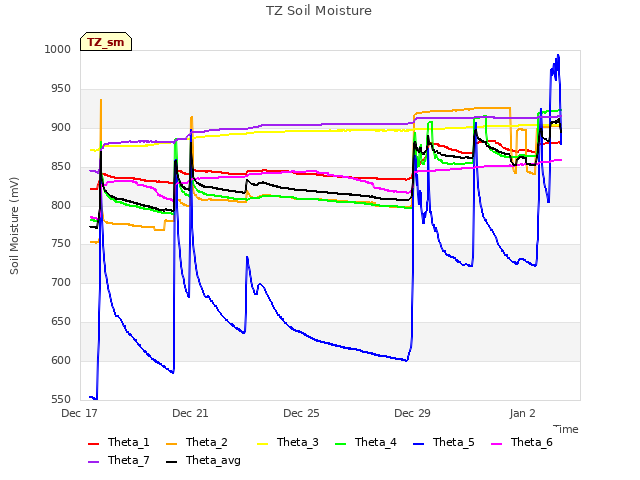Click the yellow Theta_3 legend swatch
This screenshot has width=640, height=480.
point(262,444)
